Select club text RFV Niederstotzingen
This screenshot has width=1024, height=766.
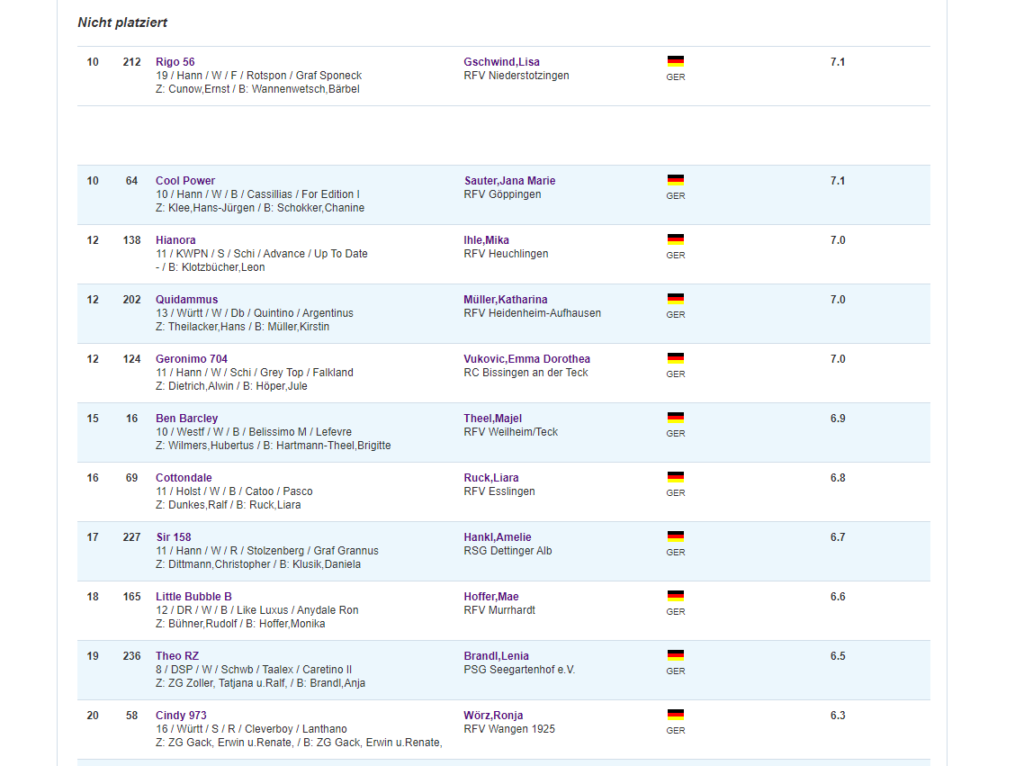coord(517,76)
